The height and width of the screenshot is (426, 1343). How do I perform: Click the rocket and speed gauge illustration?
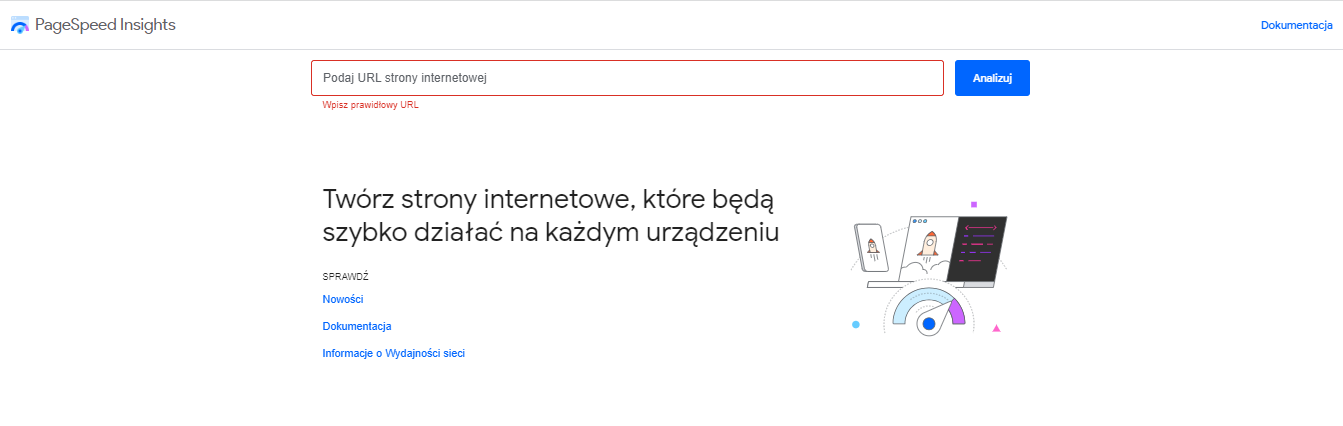(x=928, y=268)
